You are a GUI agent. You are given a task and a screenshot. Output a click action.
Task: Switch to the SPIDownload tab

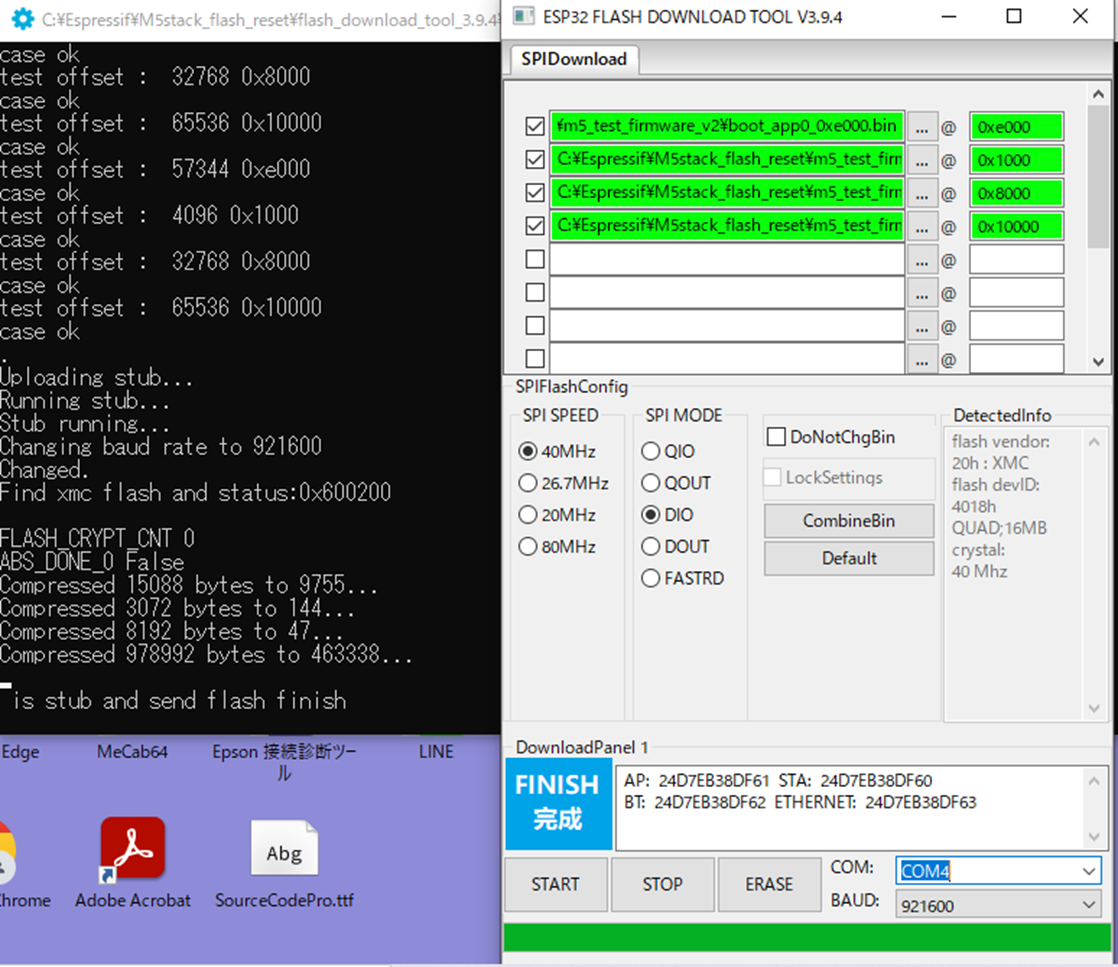tap(574, 59)
